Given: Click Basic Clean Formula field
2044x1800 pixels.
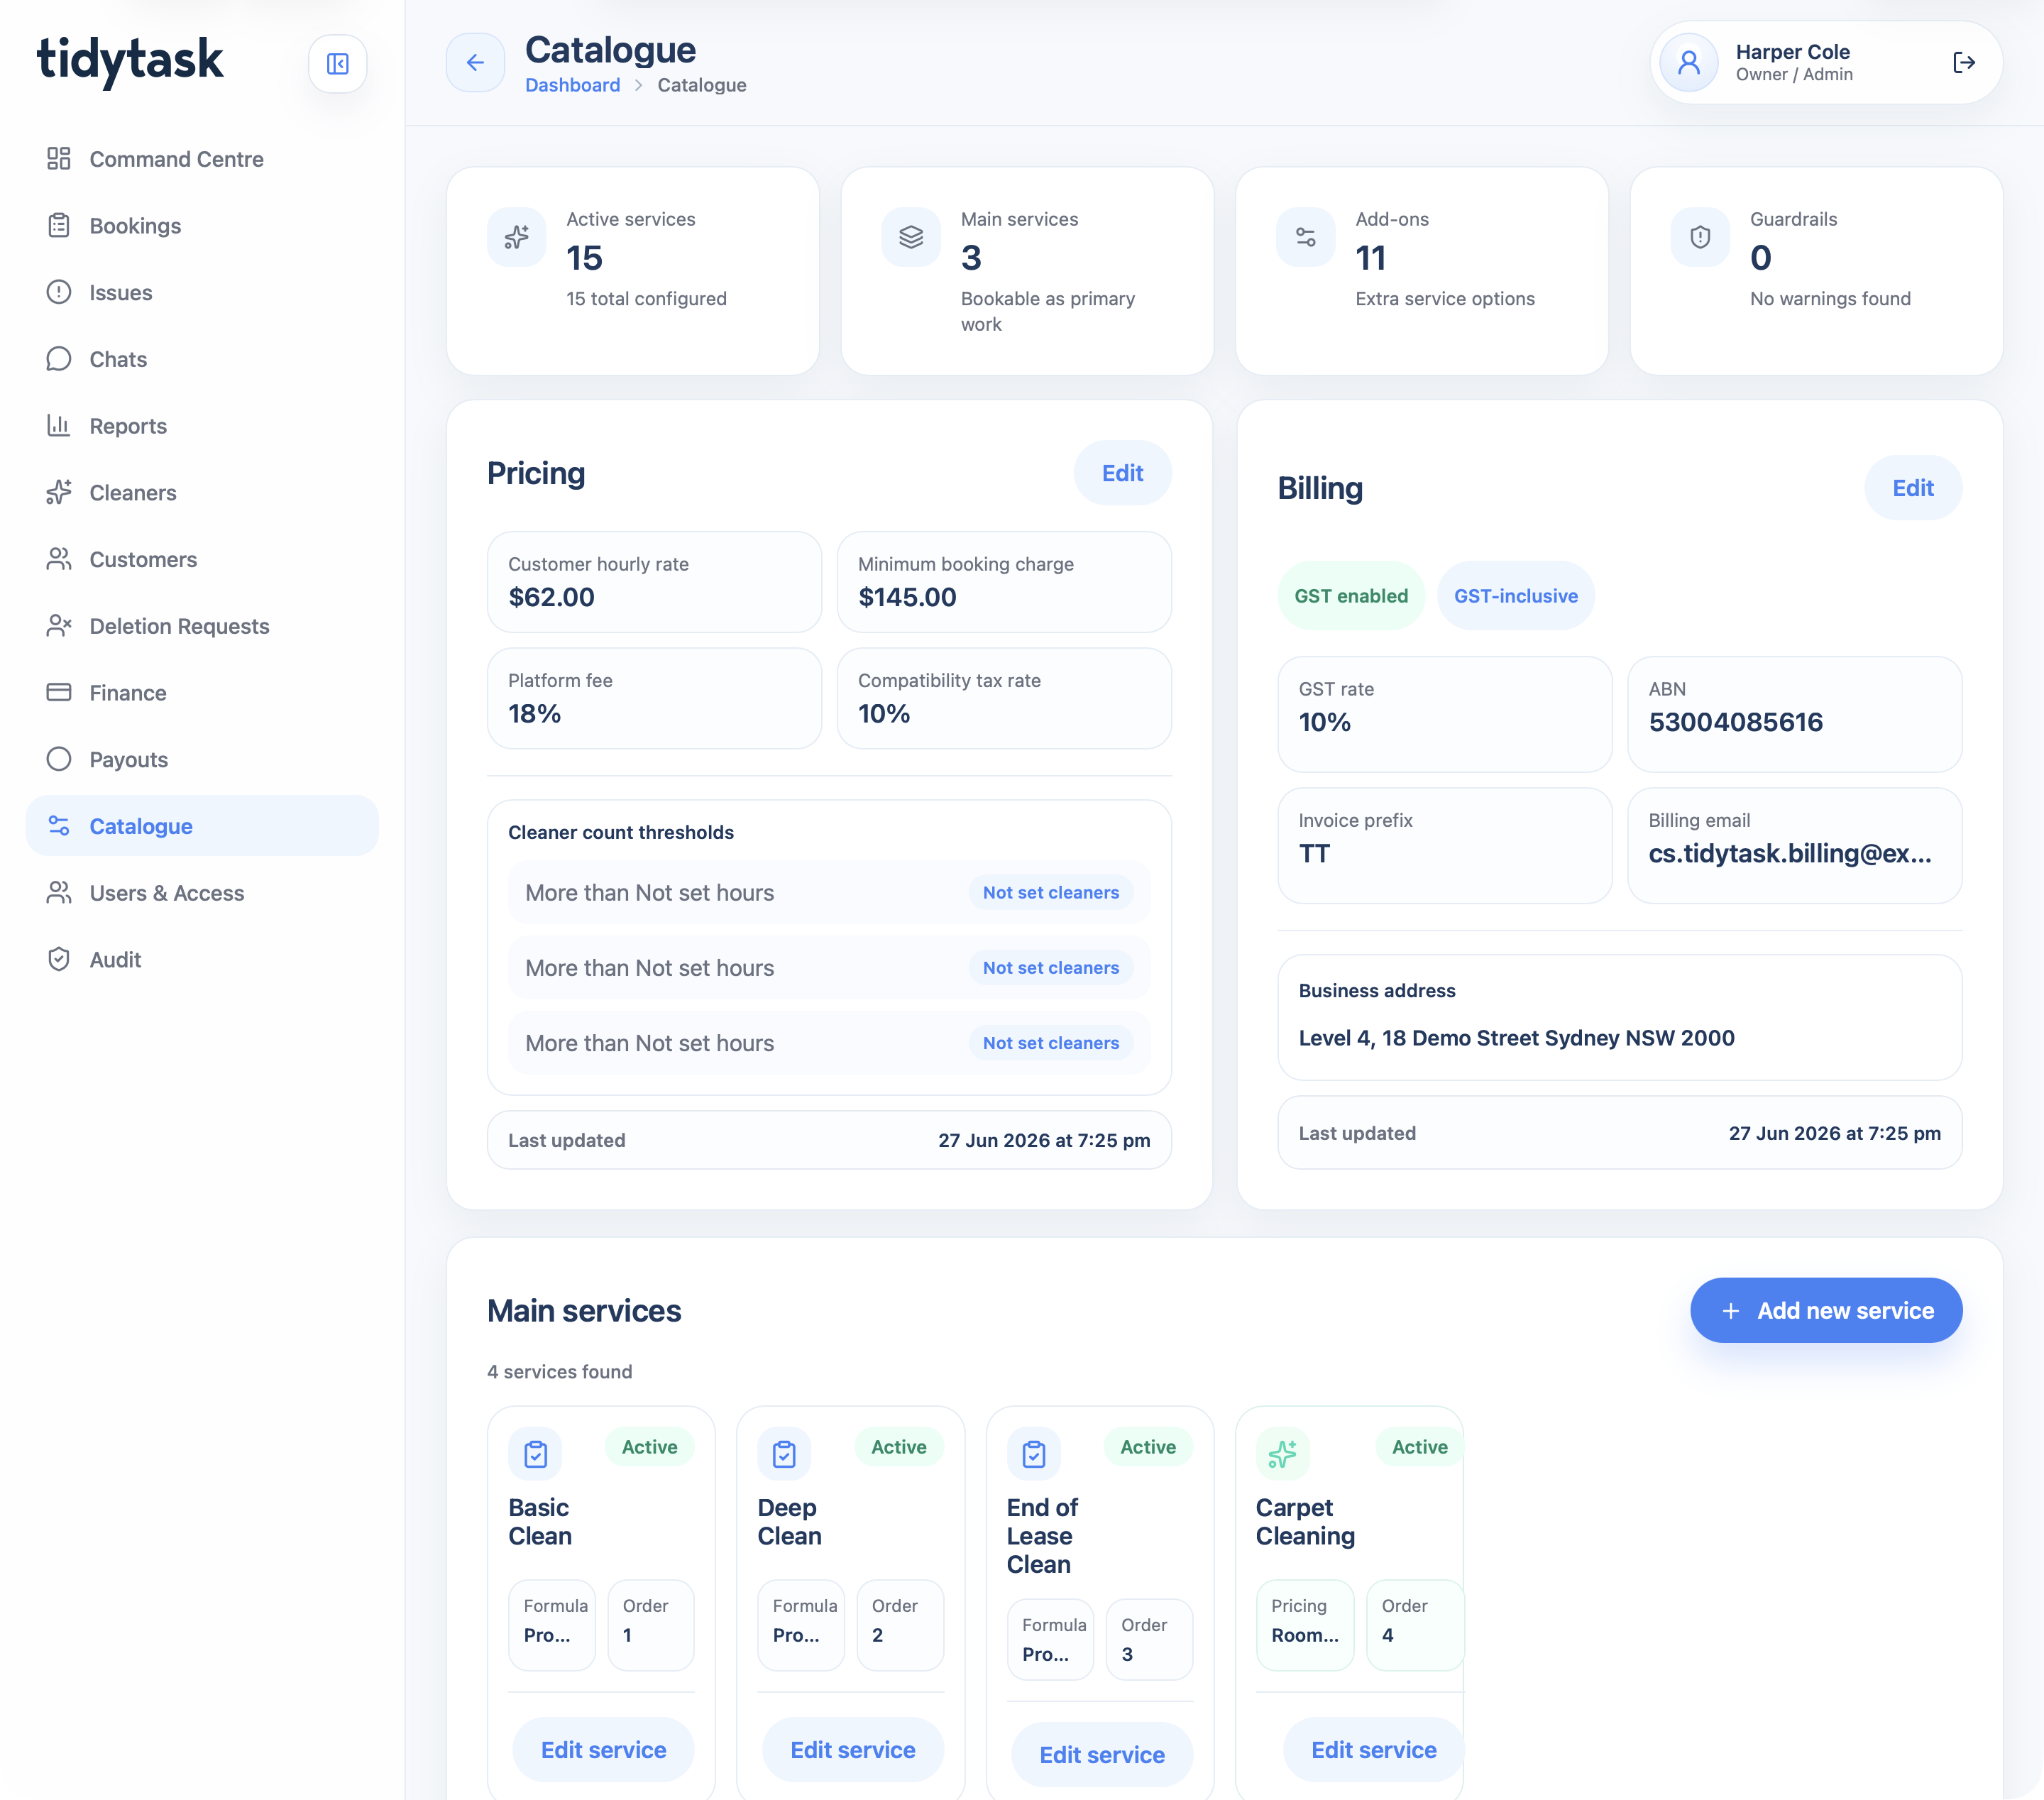Looking at the screenshot, I should pyautogui.click(x=552, y=1625).
